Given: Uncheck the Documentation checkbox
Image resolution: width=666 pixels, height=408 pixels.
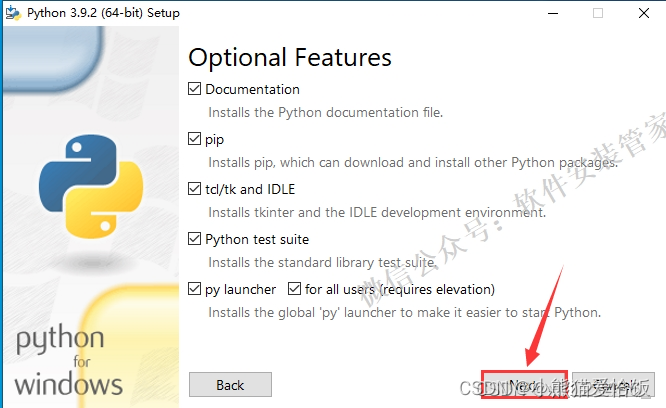Looking at the screenshot, I should point(195,89).
